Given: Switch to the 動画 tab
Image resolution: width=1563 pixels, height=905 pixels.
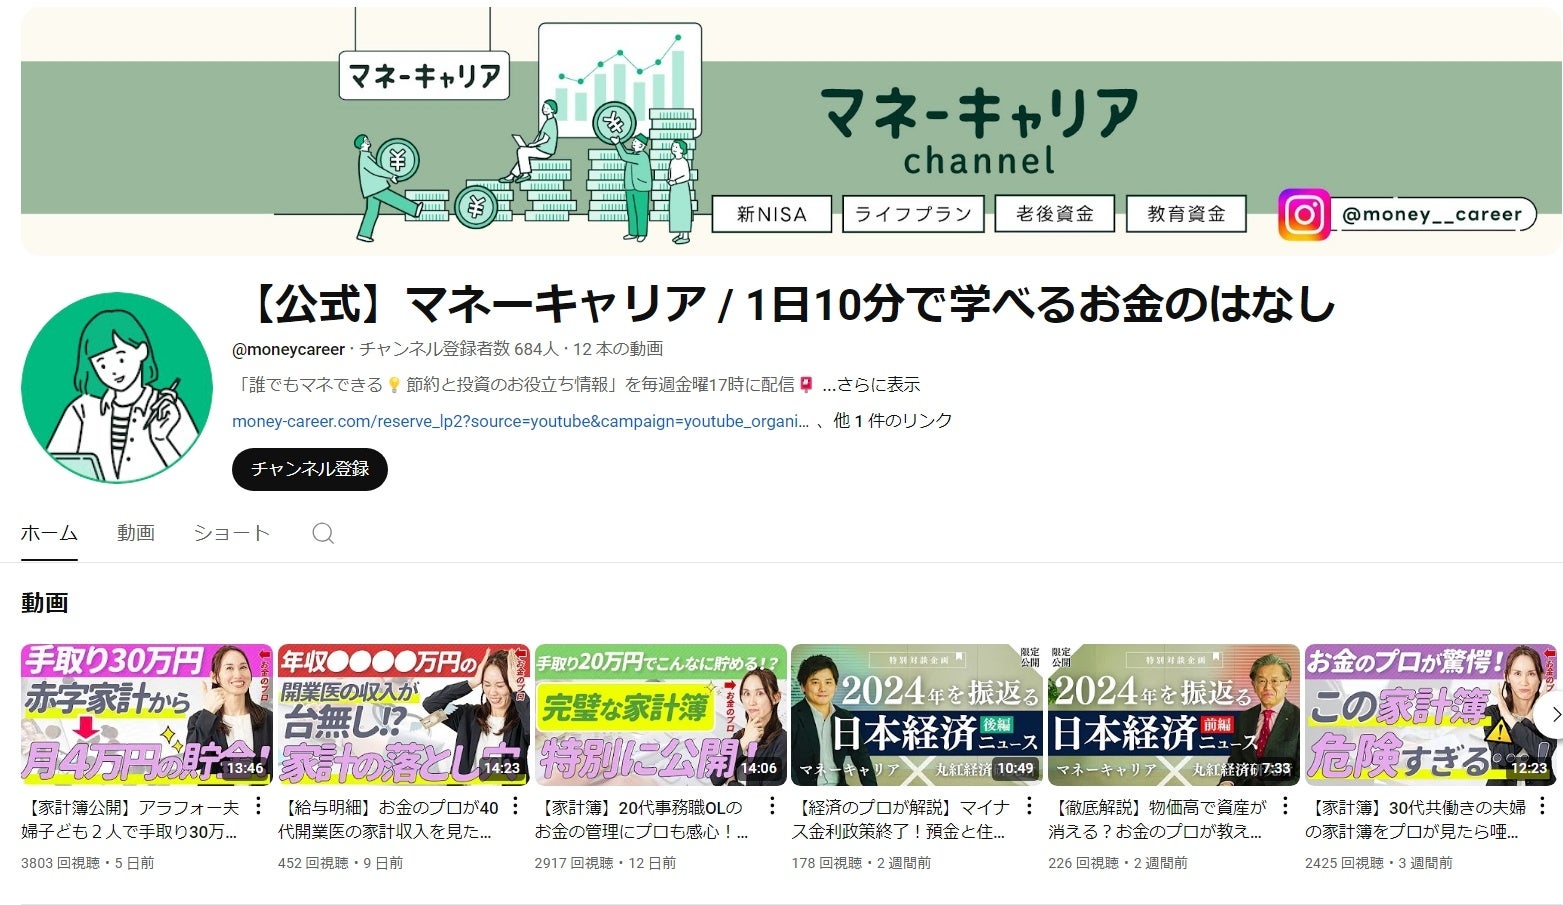Looking at the screenshot, I should (x=136, y=533).
